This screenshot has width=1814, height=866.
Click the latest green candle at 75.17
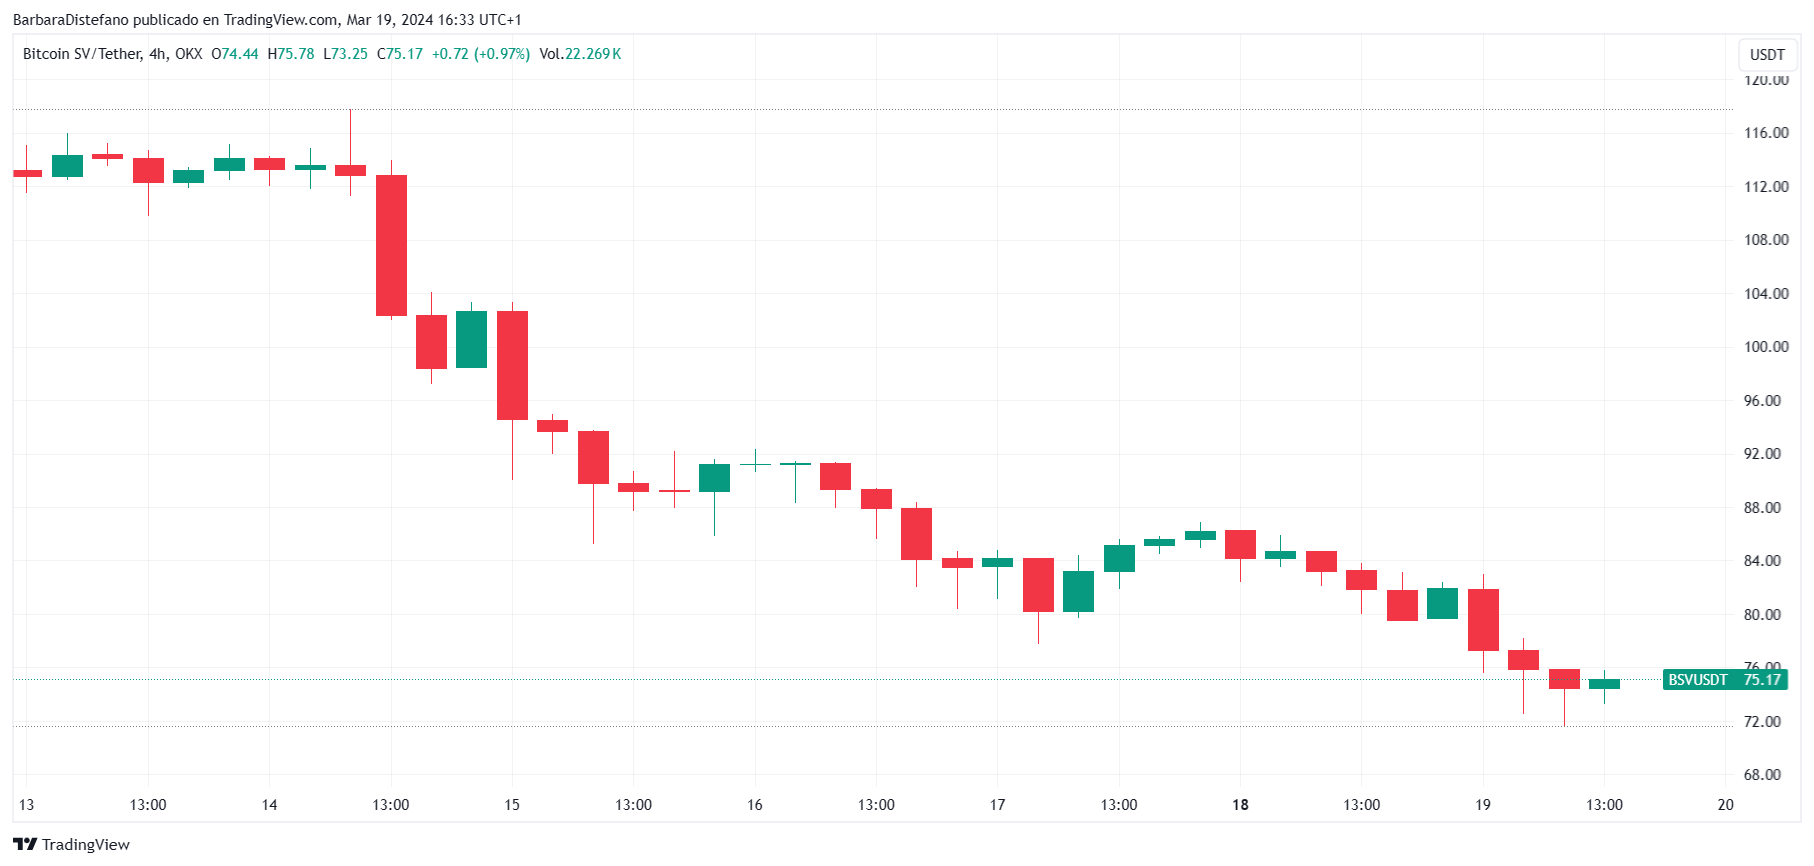[1604, 684]
